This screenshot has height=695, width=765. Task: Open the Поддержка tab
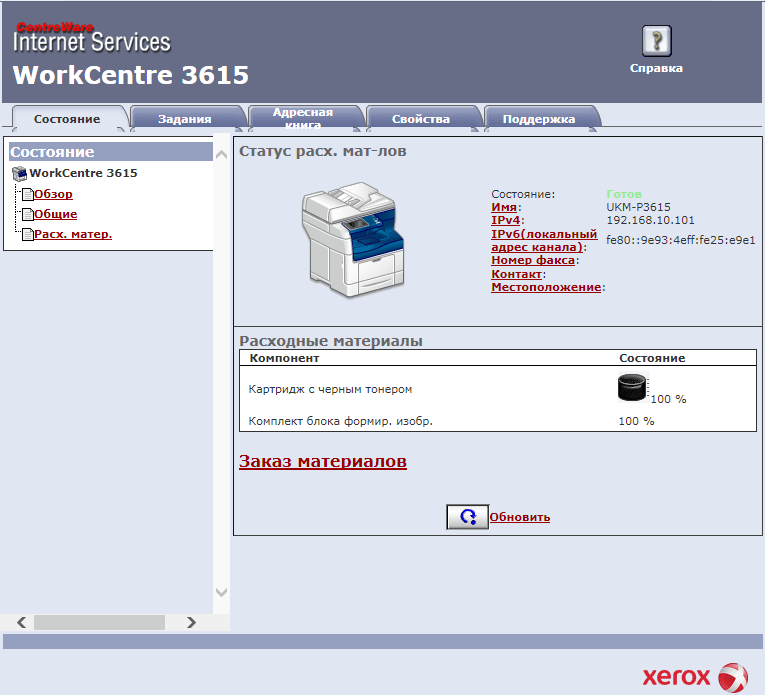click(x=539, y=119)
